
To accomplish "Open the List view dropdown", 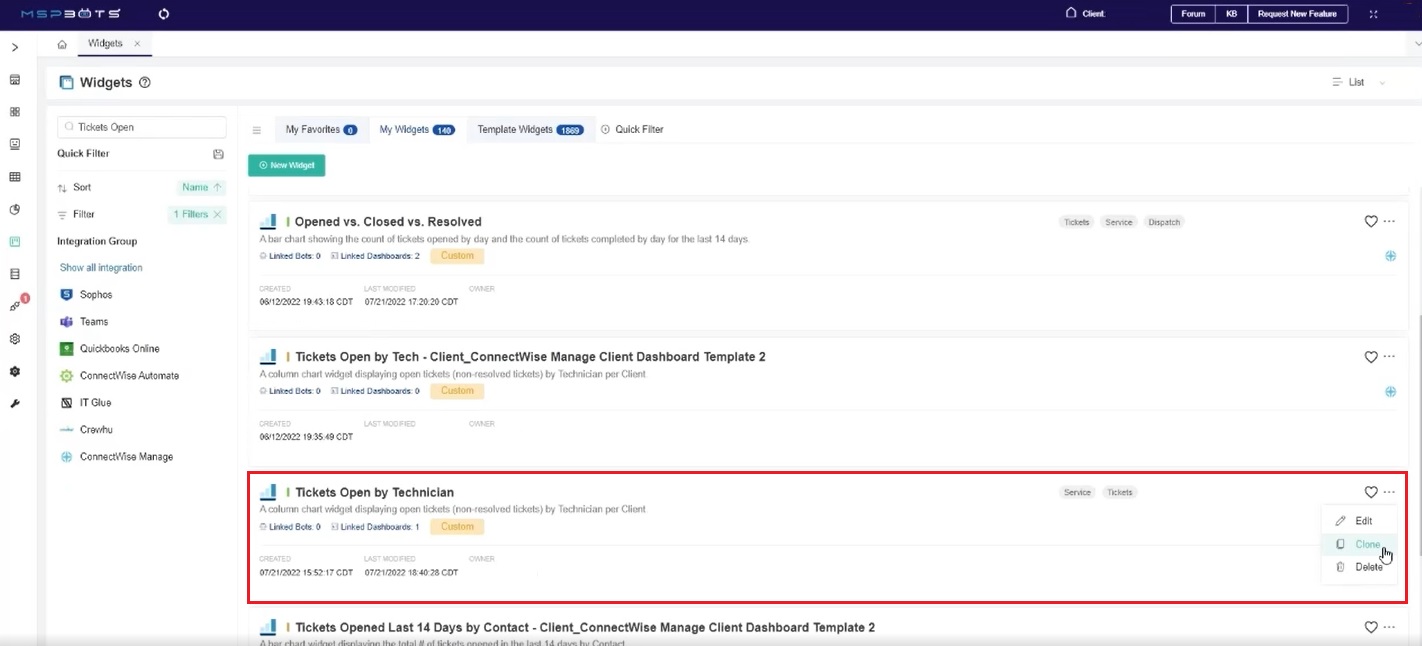I will click(x=1356, y=82).
